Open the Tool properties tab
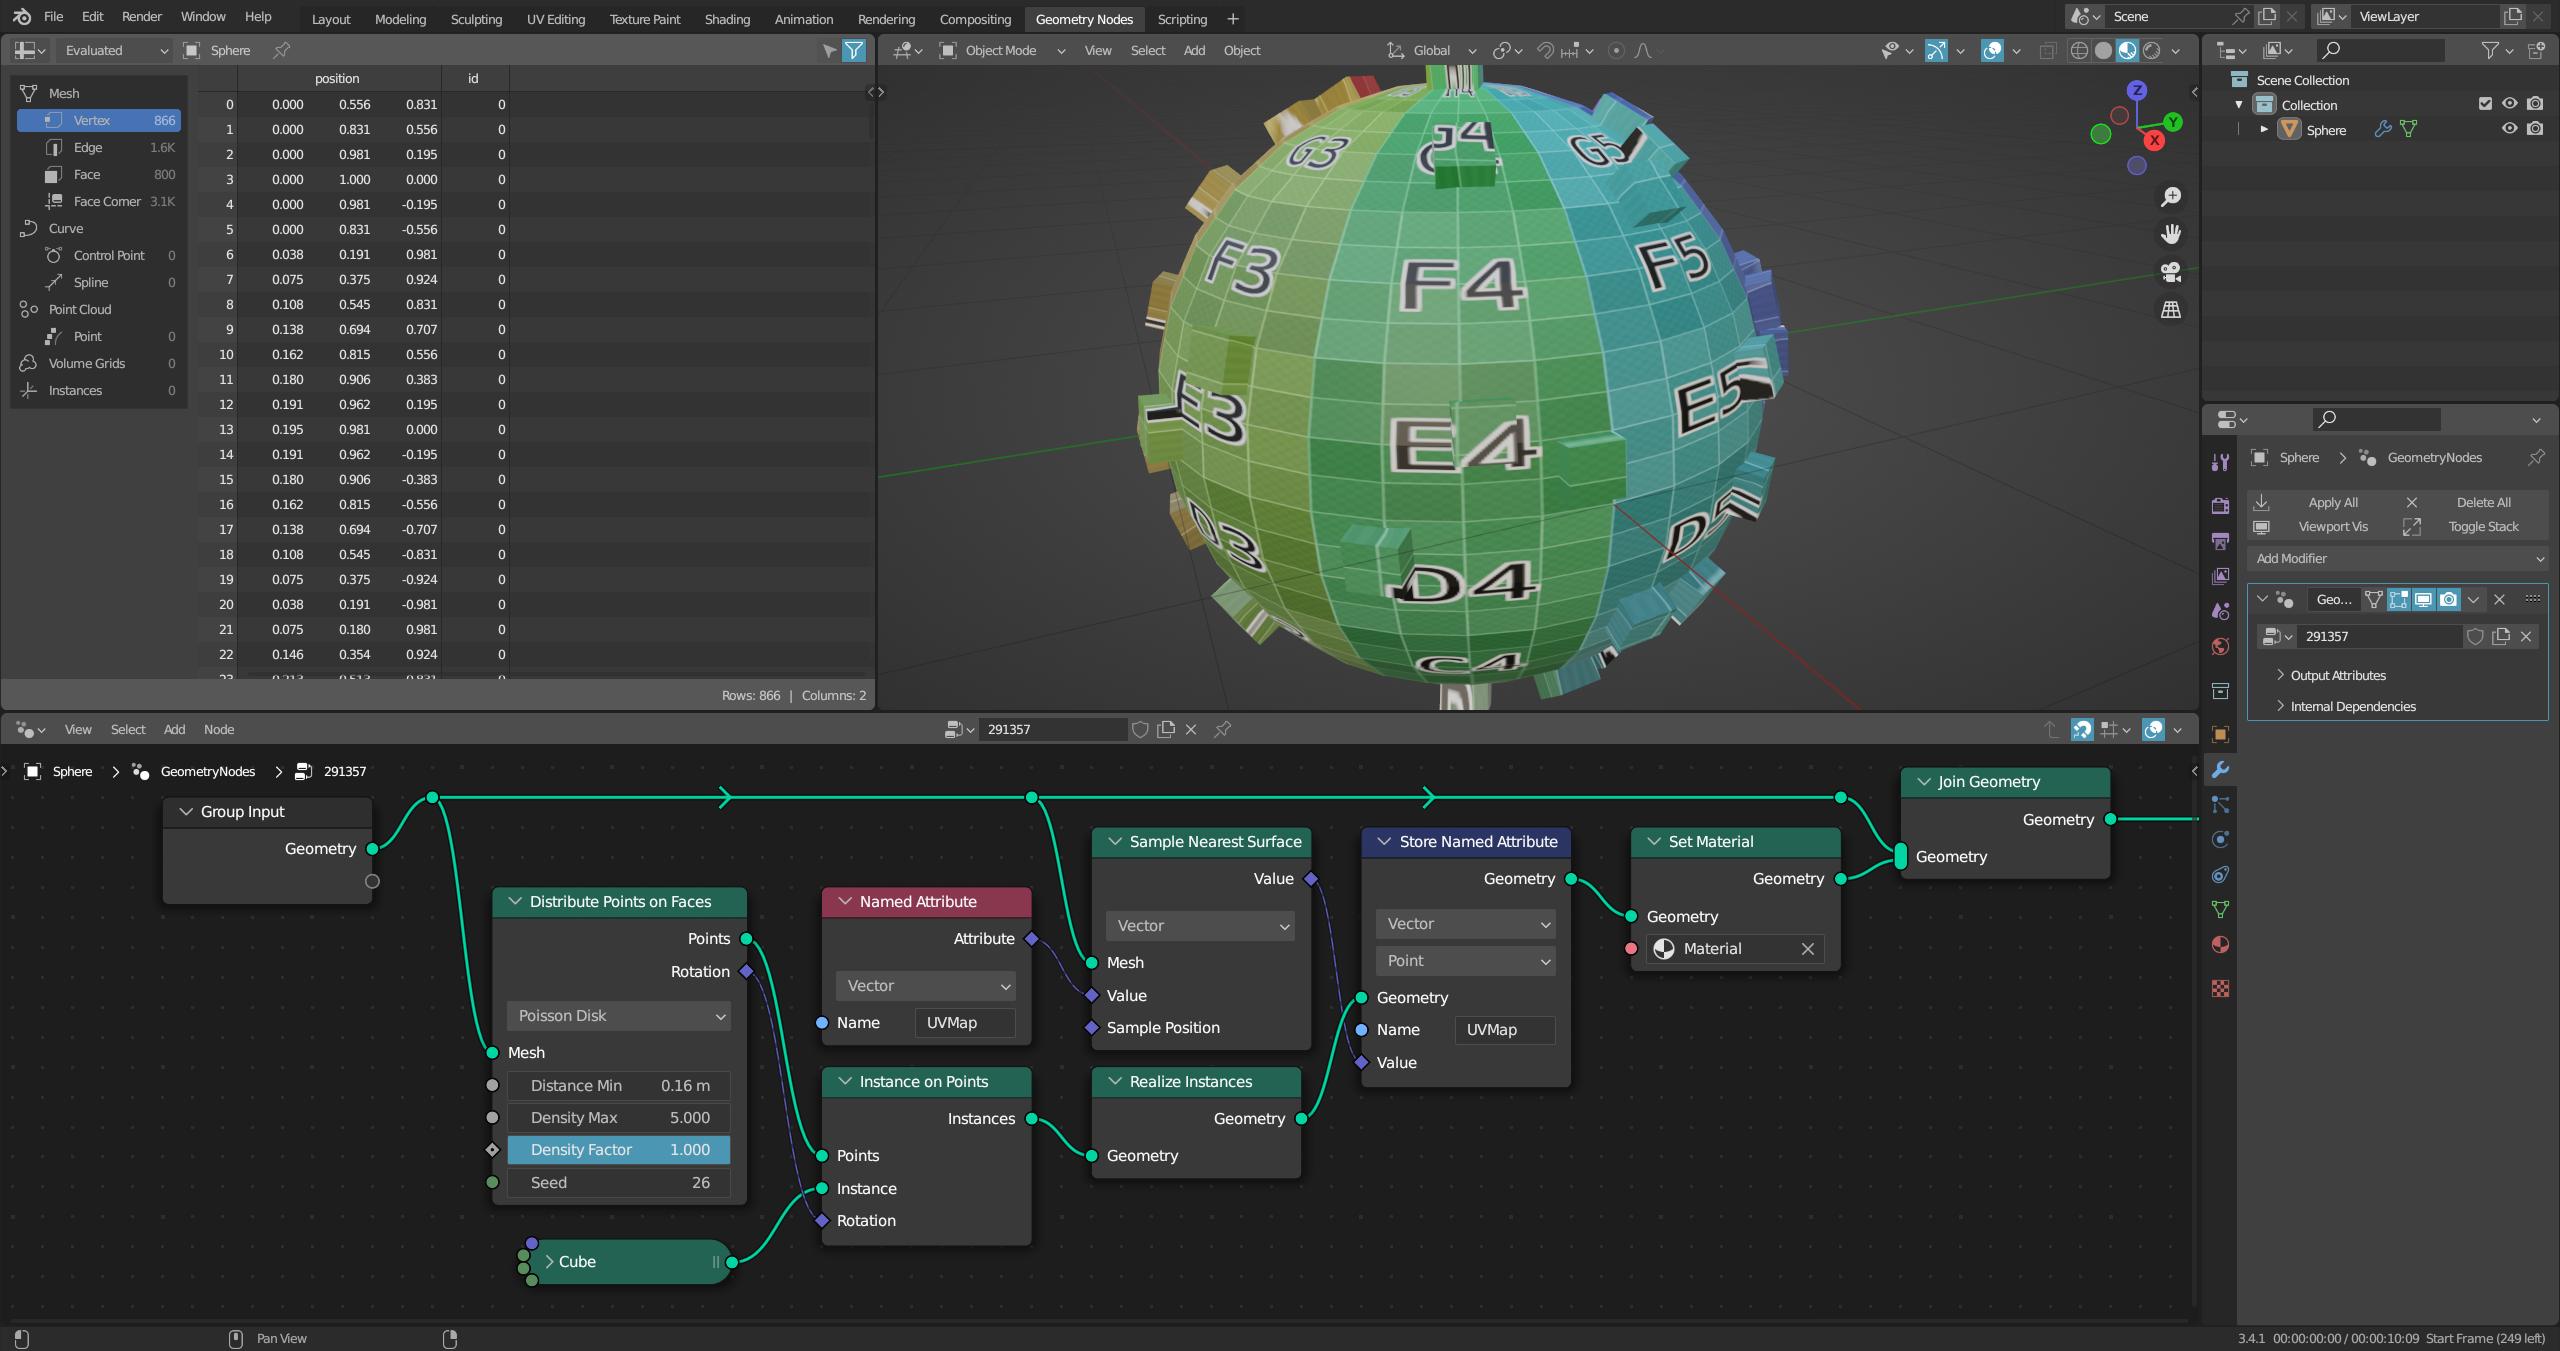2560x1351 pixels. coord(2220,461)
